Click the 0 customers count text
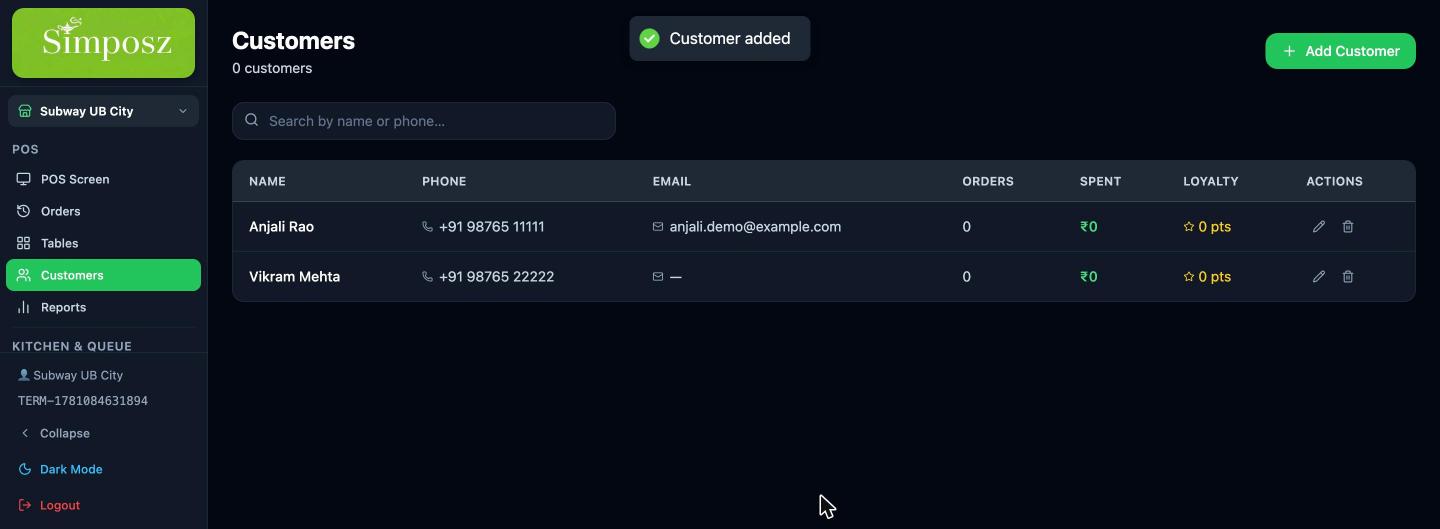 click(272, 68)
